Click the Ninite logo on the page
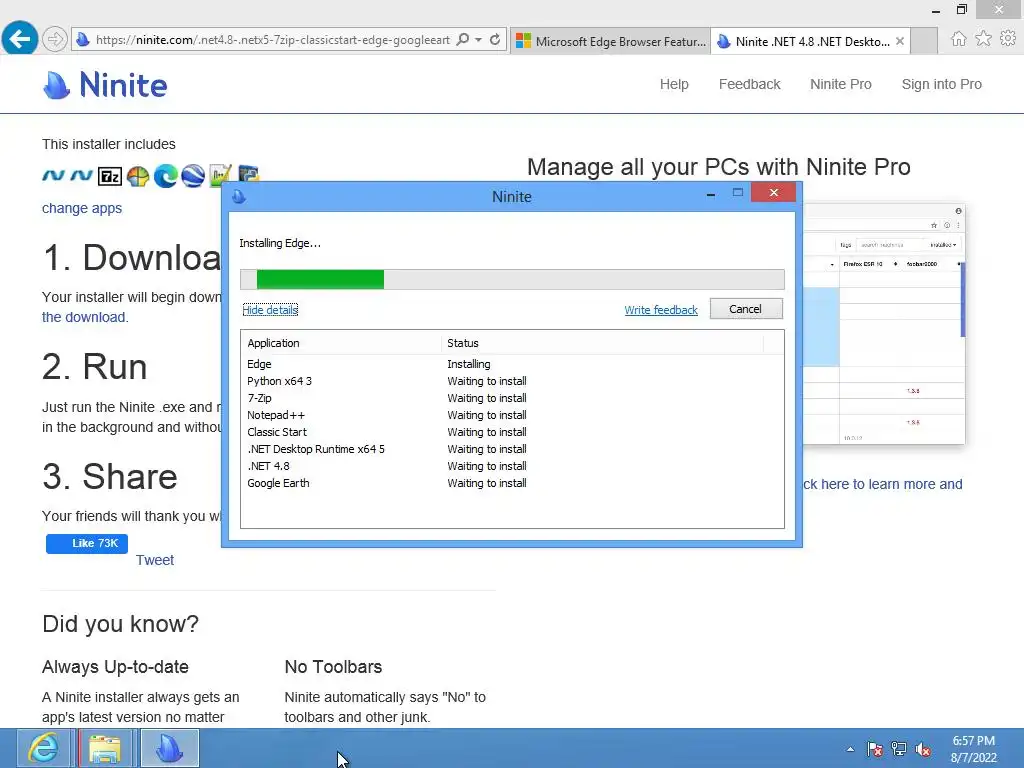 click(104, 85)
